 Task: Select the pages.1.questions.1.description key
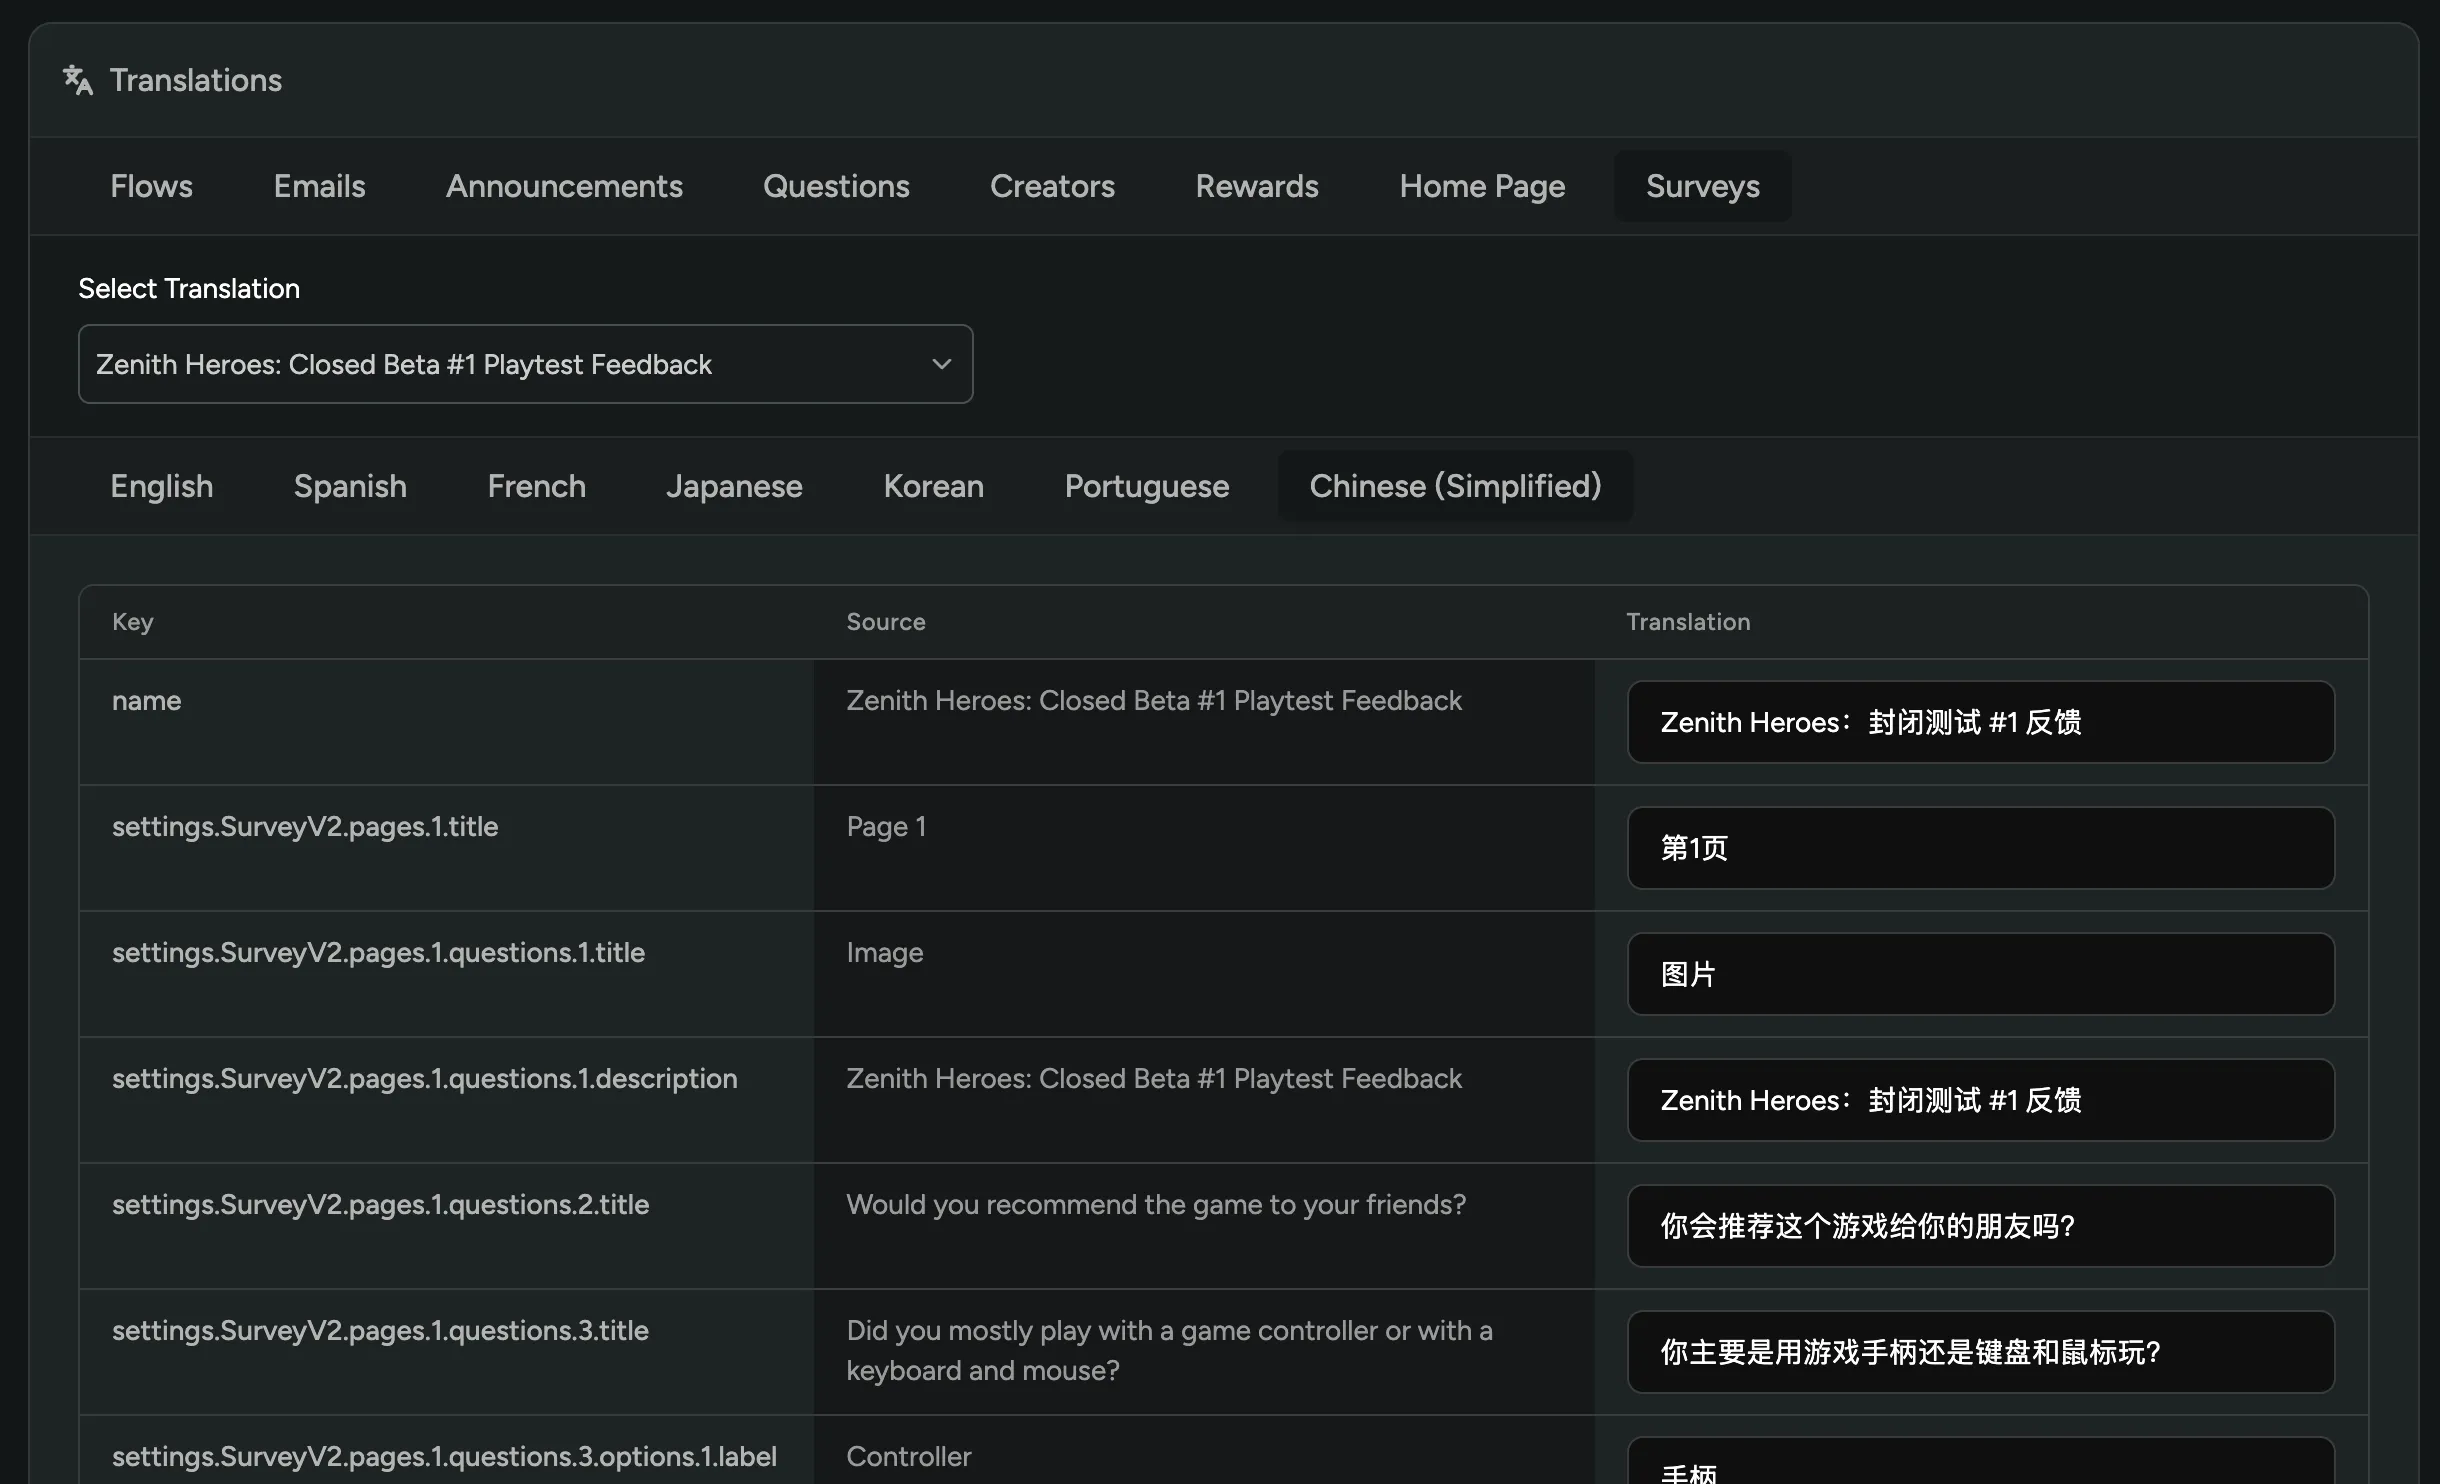point(424,1079)
